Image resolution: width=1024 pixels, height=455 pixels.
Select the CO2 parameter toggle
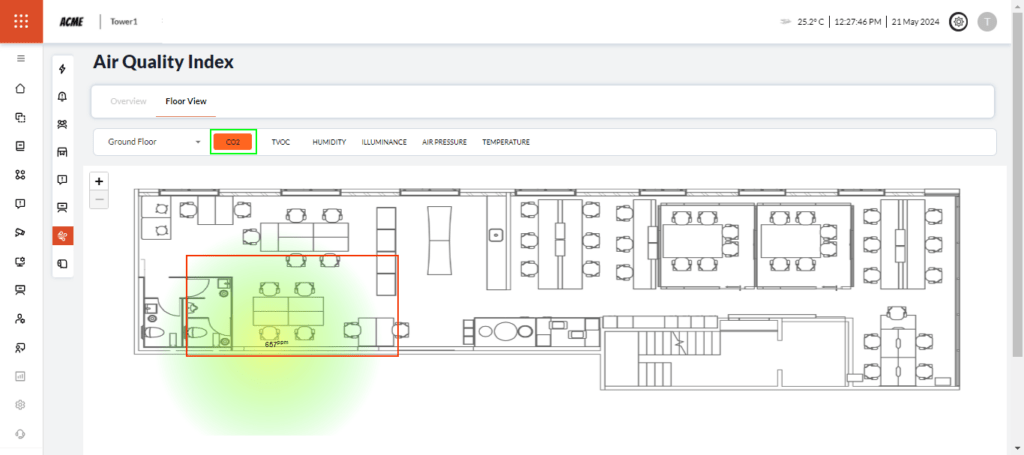tap(233, 142)
